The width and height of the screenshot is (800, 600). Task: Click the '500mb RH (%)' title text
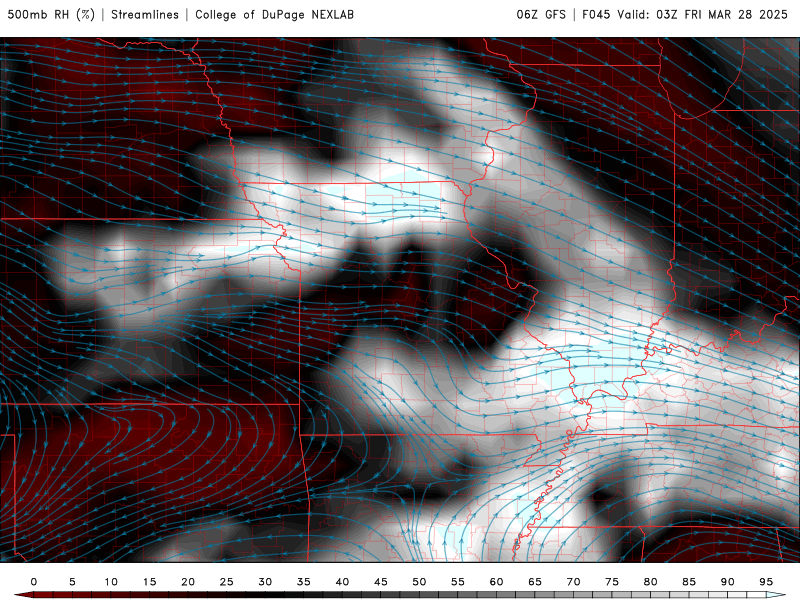pyautogui.click(x=51, y=15)
